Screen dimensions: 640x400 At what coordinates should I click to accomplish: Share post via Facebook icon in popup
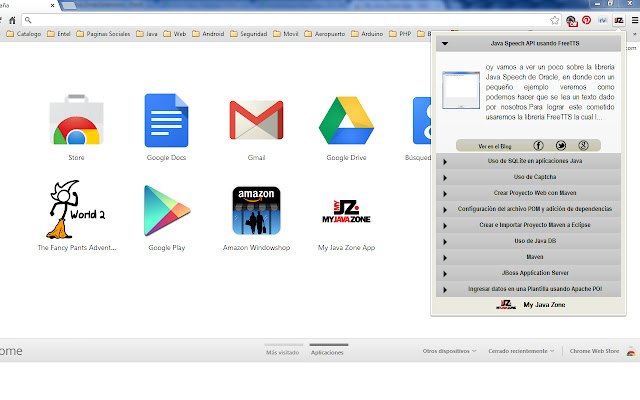pyautogui.click(x=538, y=145)
